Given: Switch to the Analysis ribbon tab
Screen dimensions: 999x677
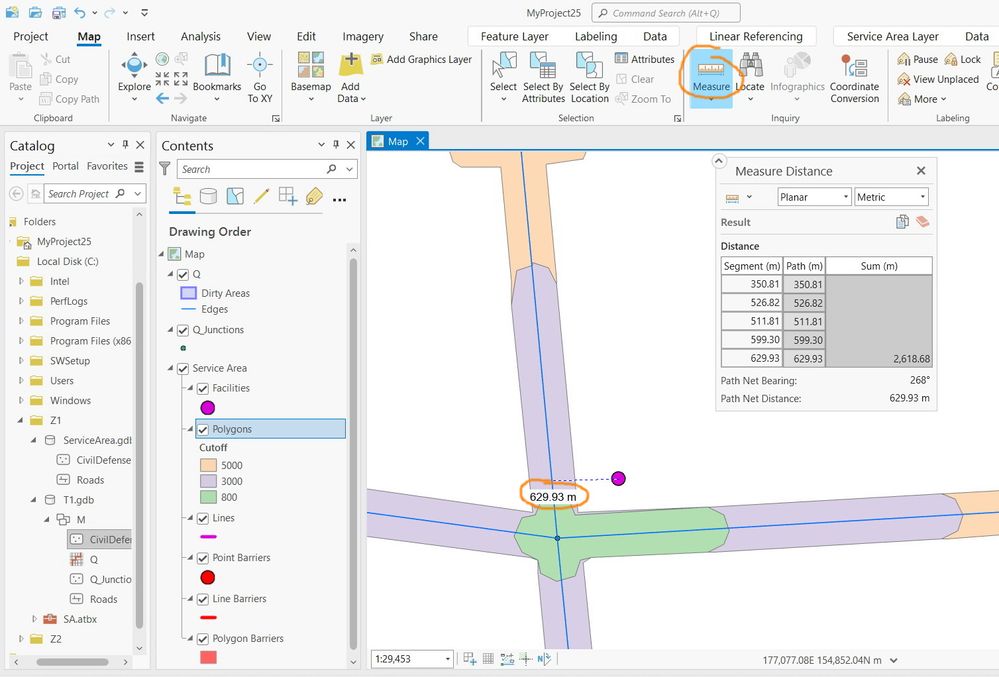Looking at the screenshot, I should pos(200,36).
